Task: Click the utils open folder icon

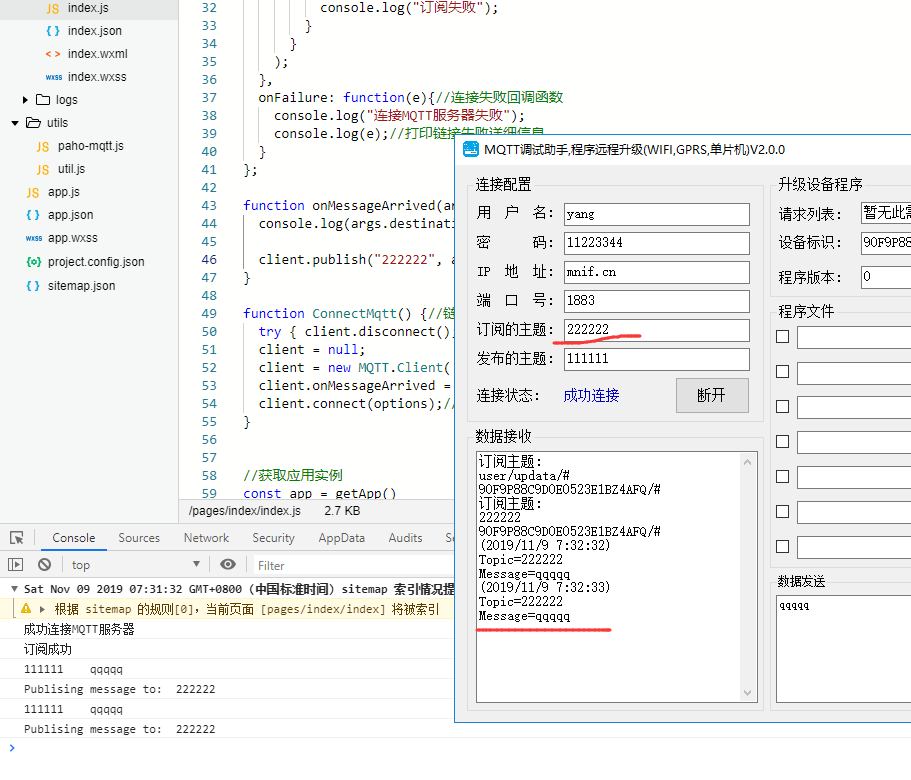Action: [x=34, y=123]
